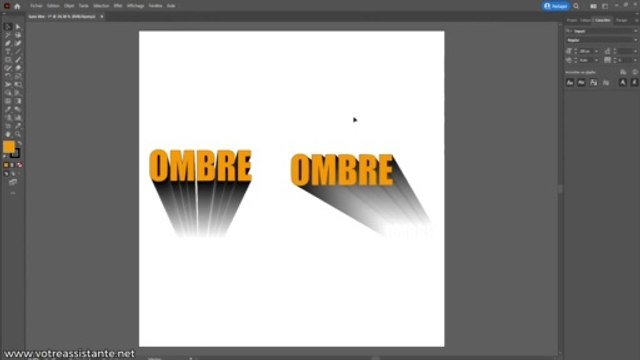Select the Eyedropper tool
This screenshot has width=640, height=360.
tap(8, 109)
